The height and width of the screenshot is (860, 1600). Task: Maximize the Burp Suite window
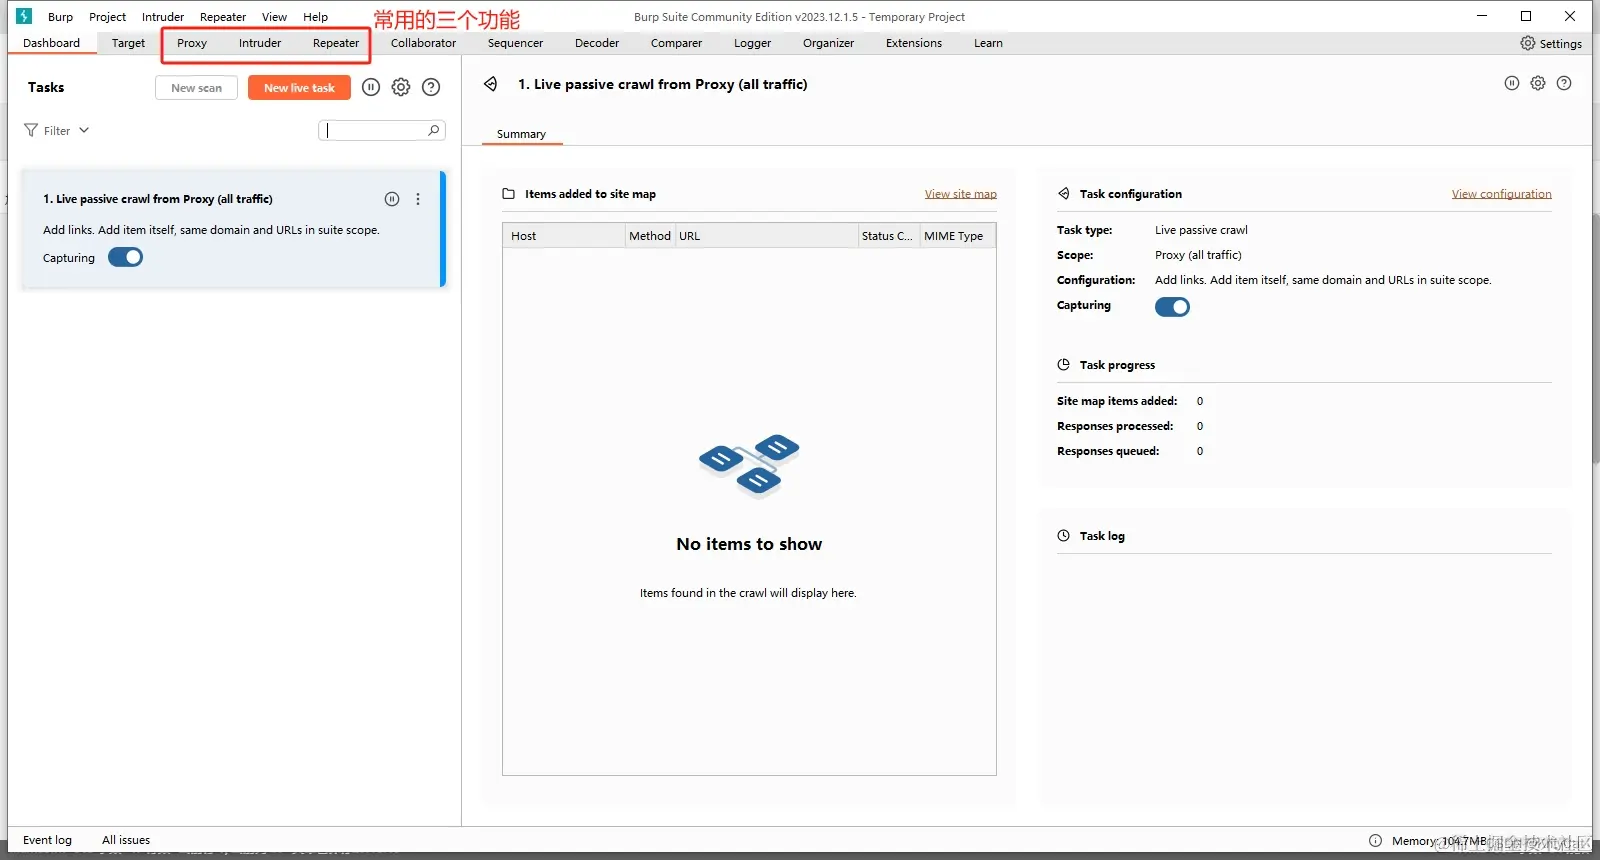1526,16
